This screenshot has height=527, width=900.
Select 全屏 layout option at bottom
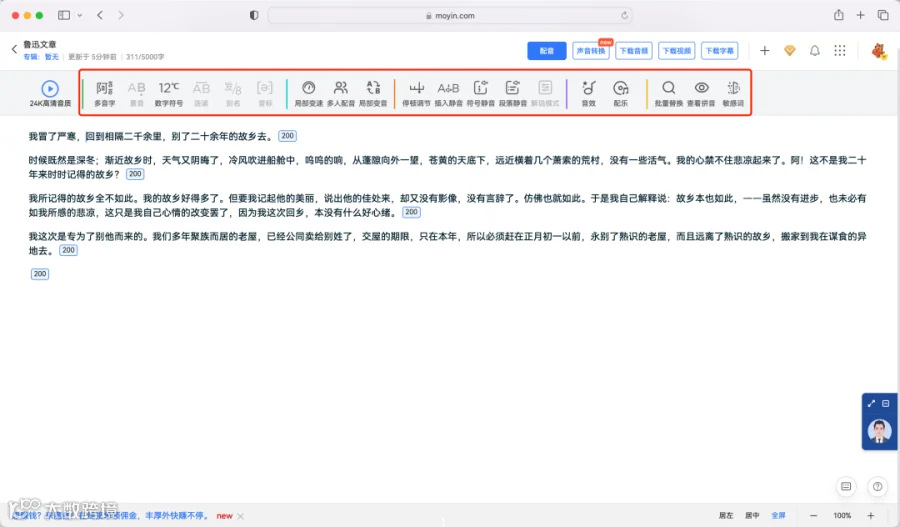(x=778, y=516)
